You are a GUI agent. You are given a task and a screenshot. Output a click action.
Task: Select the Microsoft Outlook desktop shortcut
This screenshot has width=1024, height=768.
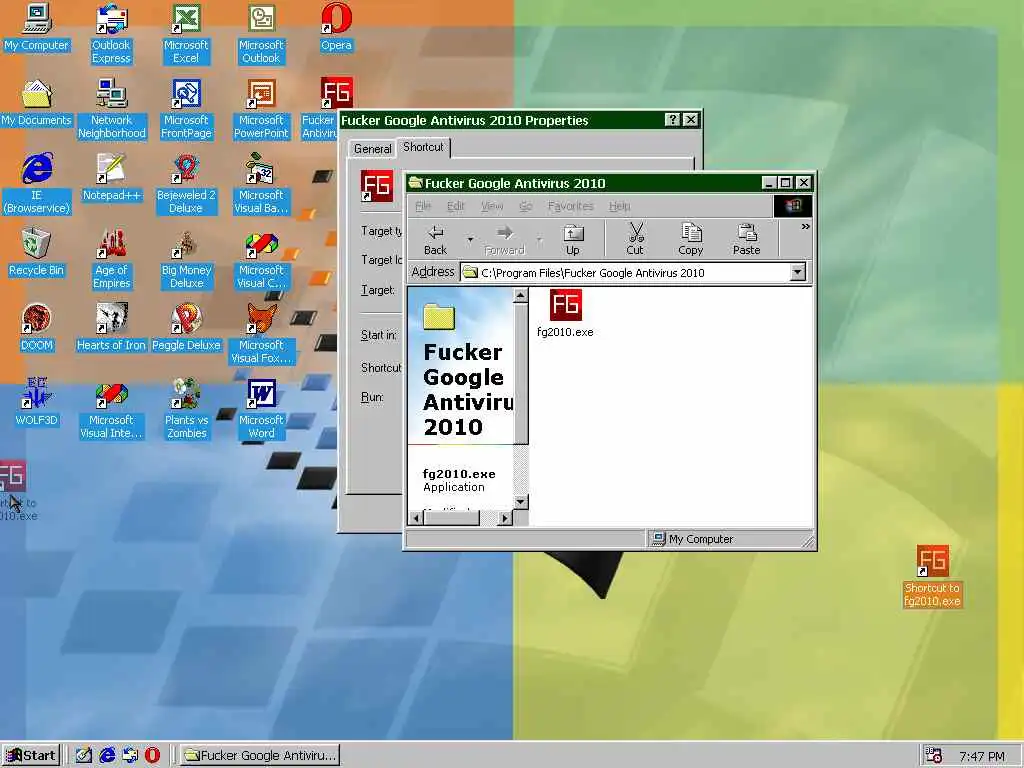pyautogui.click(x=261, y=34)
